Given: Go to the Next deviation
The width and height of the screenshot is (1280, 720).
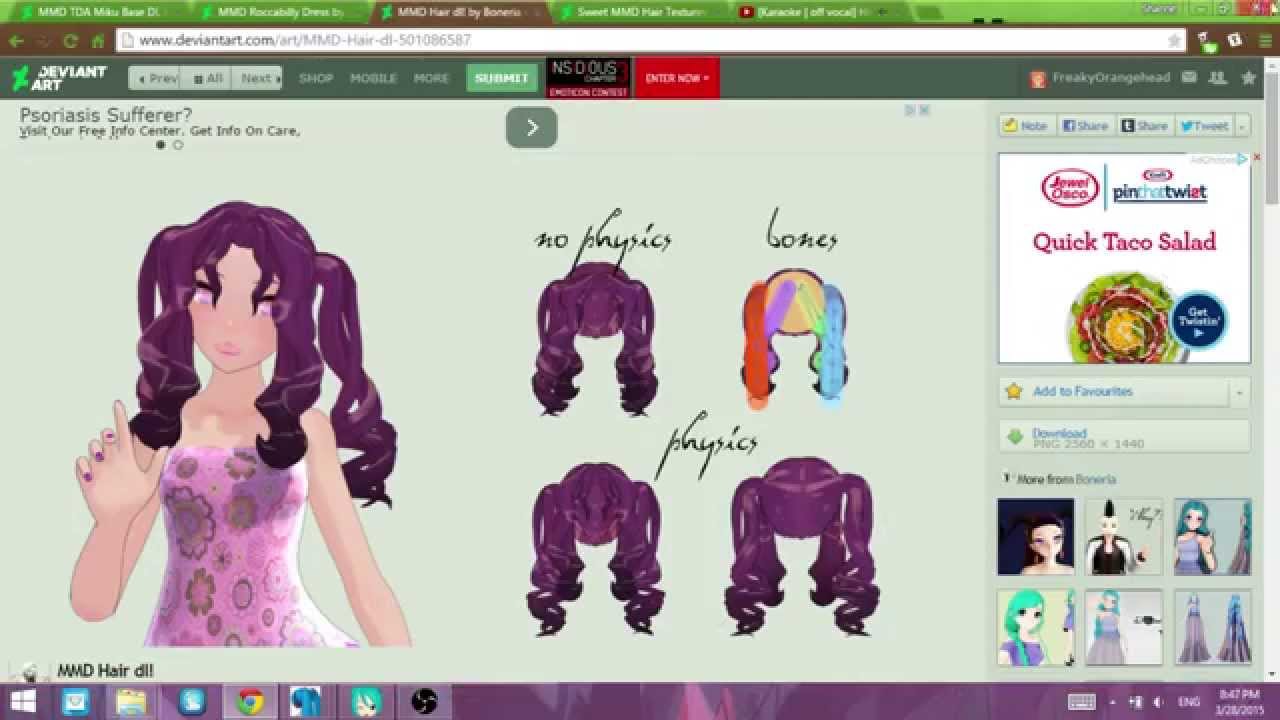Looking at the screenshot, I should [x=258, y=78].
